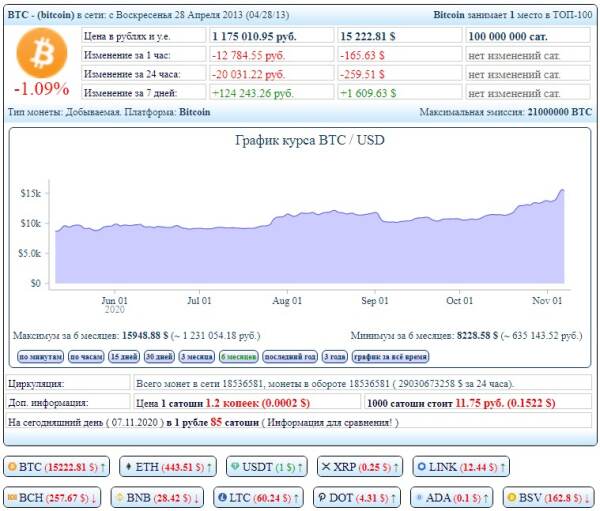Switch chart to 'по минутам' range
Viewport: 600px width, 511px height.
coord(39,357)
